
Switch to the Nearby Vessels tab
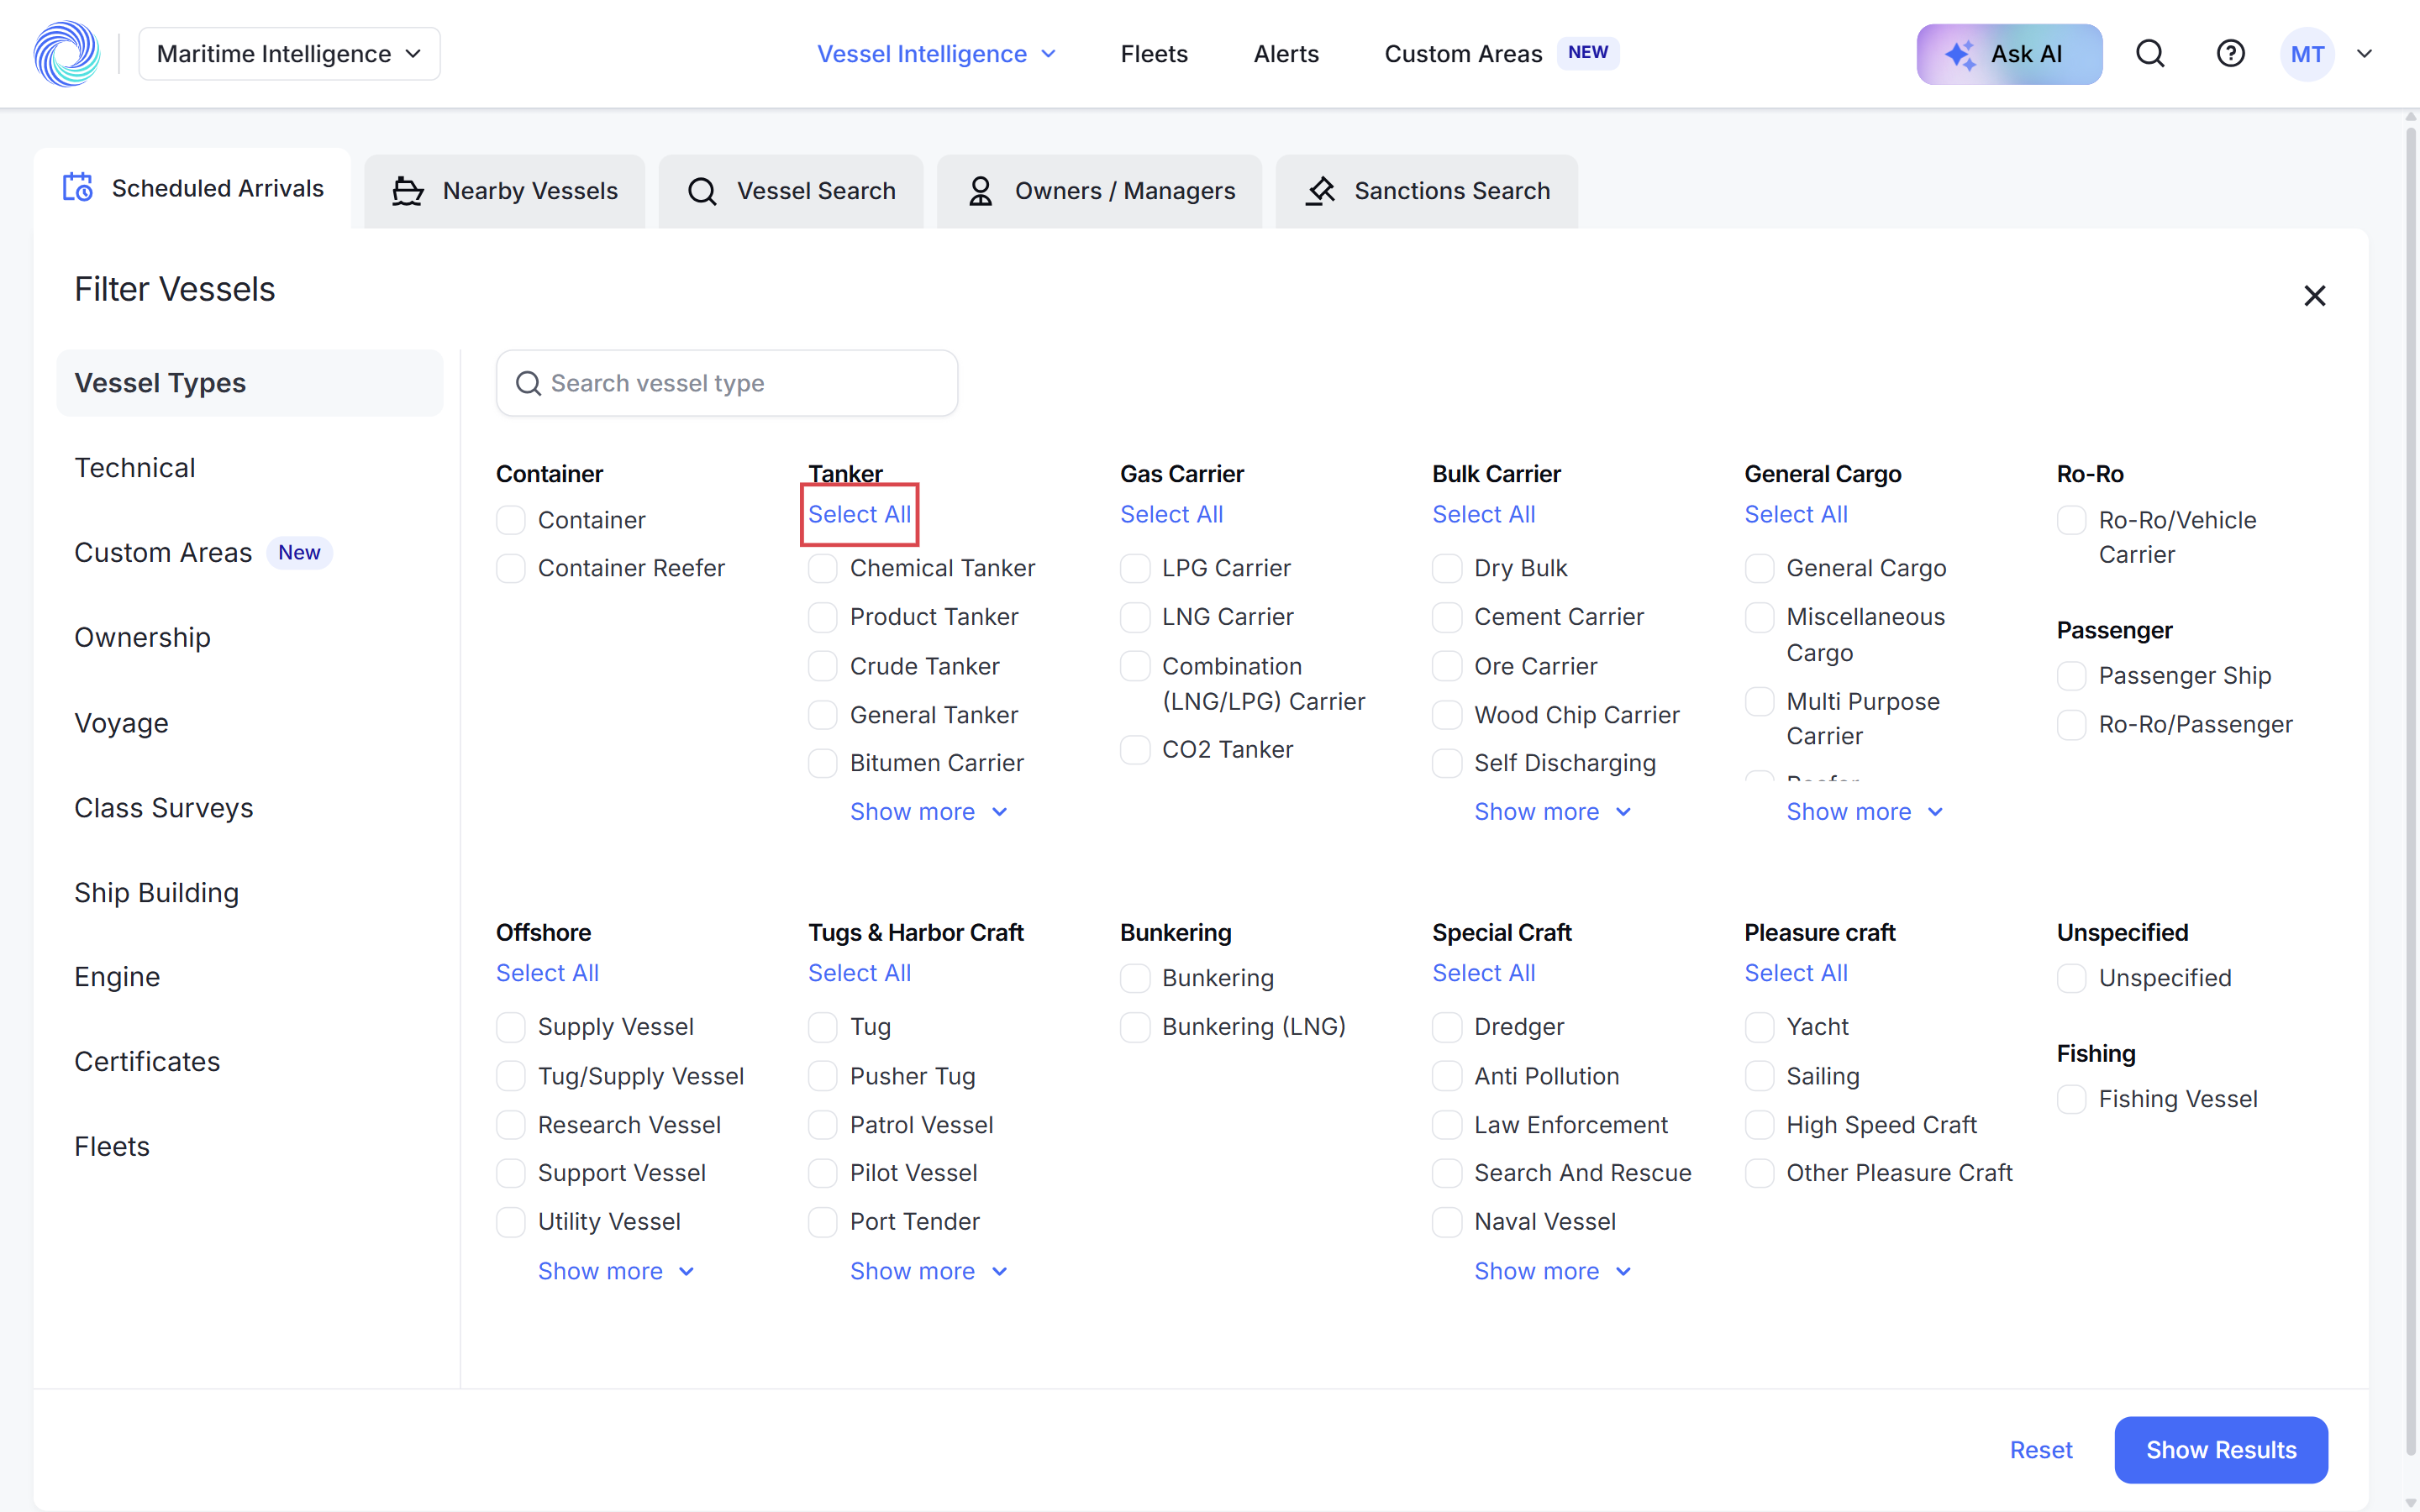(x=504, y=191)
